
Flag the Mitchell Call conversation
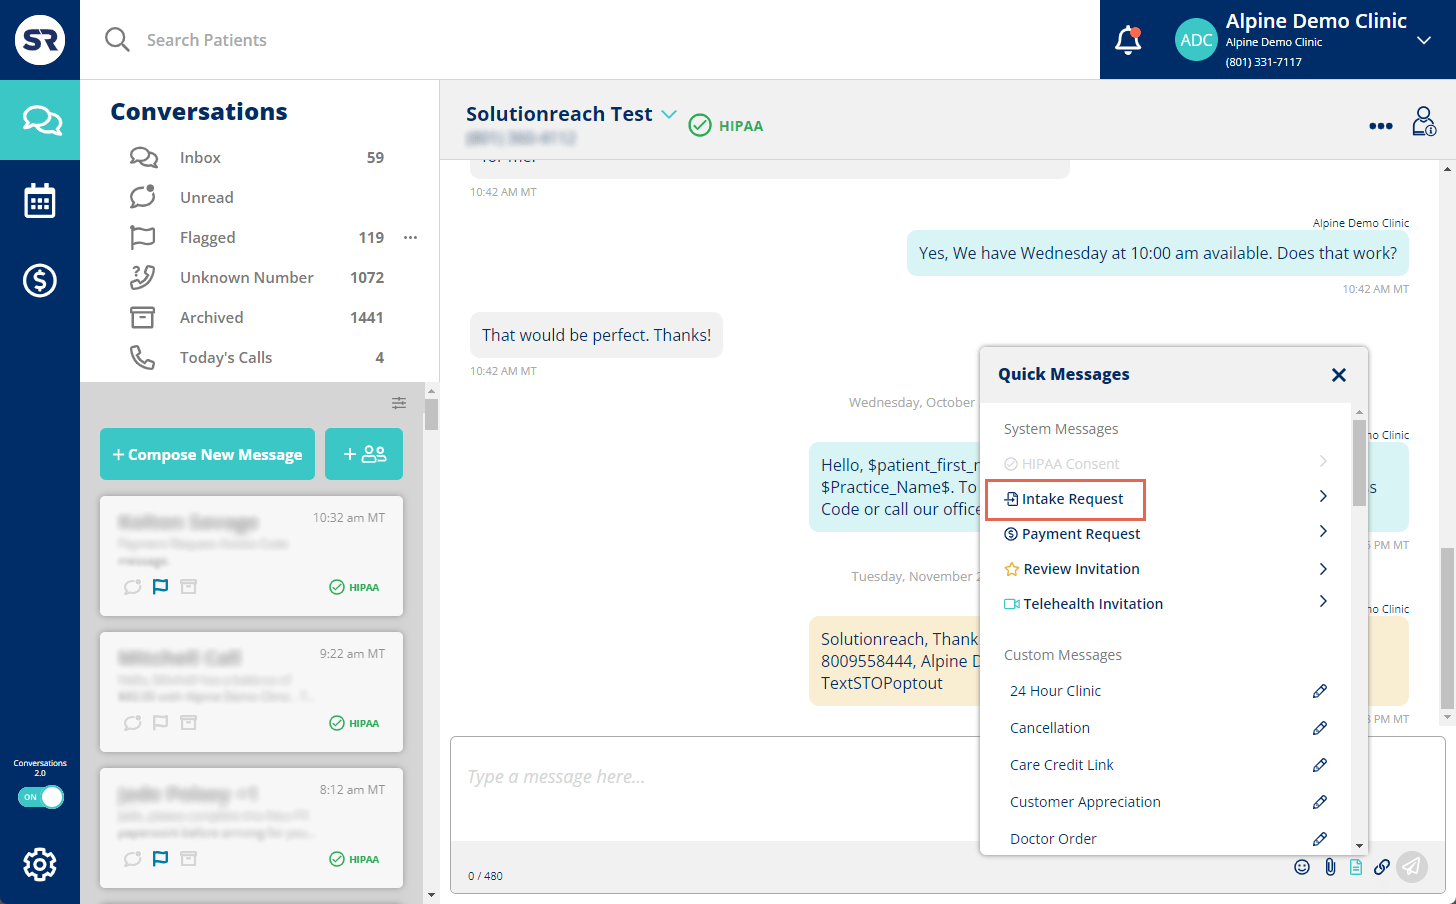160,722
